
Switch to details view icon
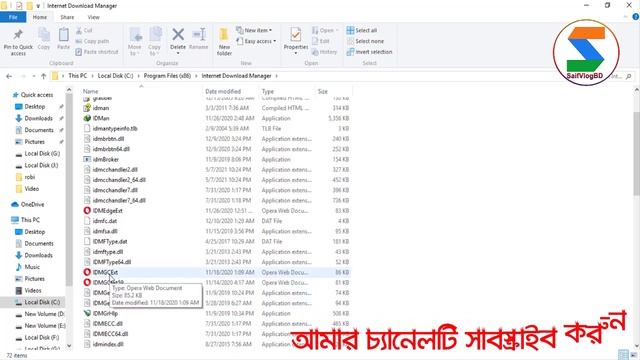623,355
